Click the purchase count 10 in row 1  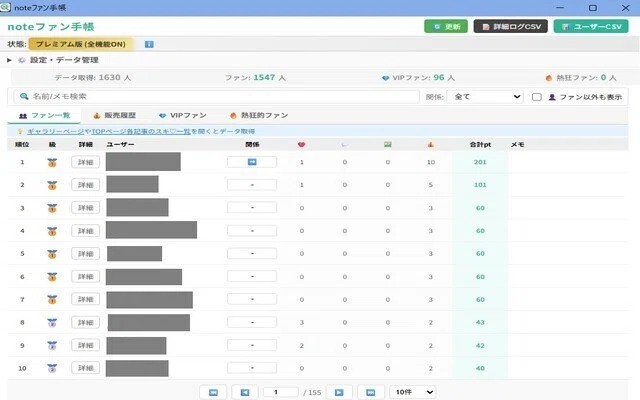point(431,162)
